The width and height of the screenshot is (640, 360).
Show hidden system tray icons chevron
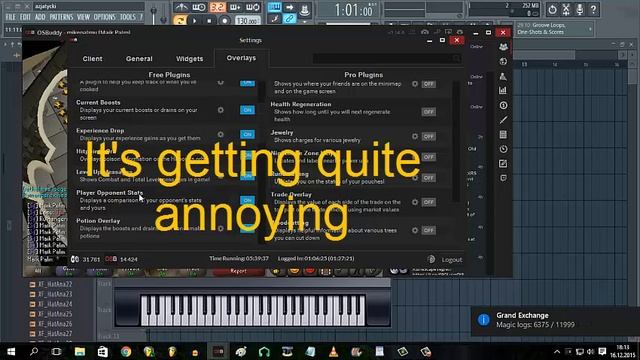pos(557,351)
